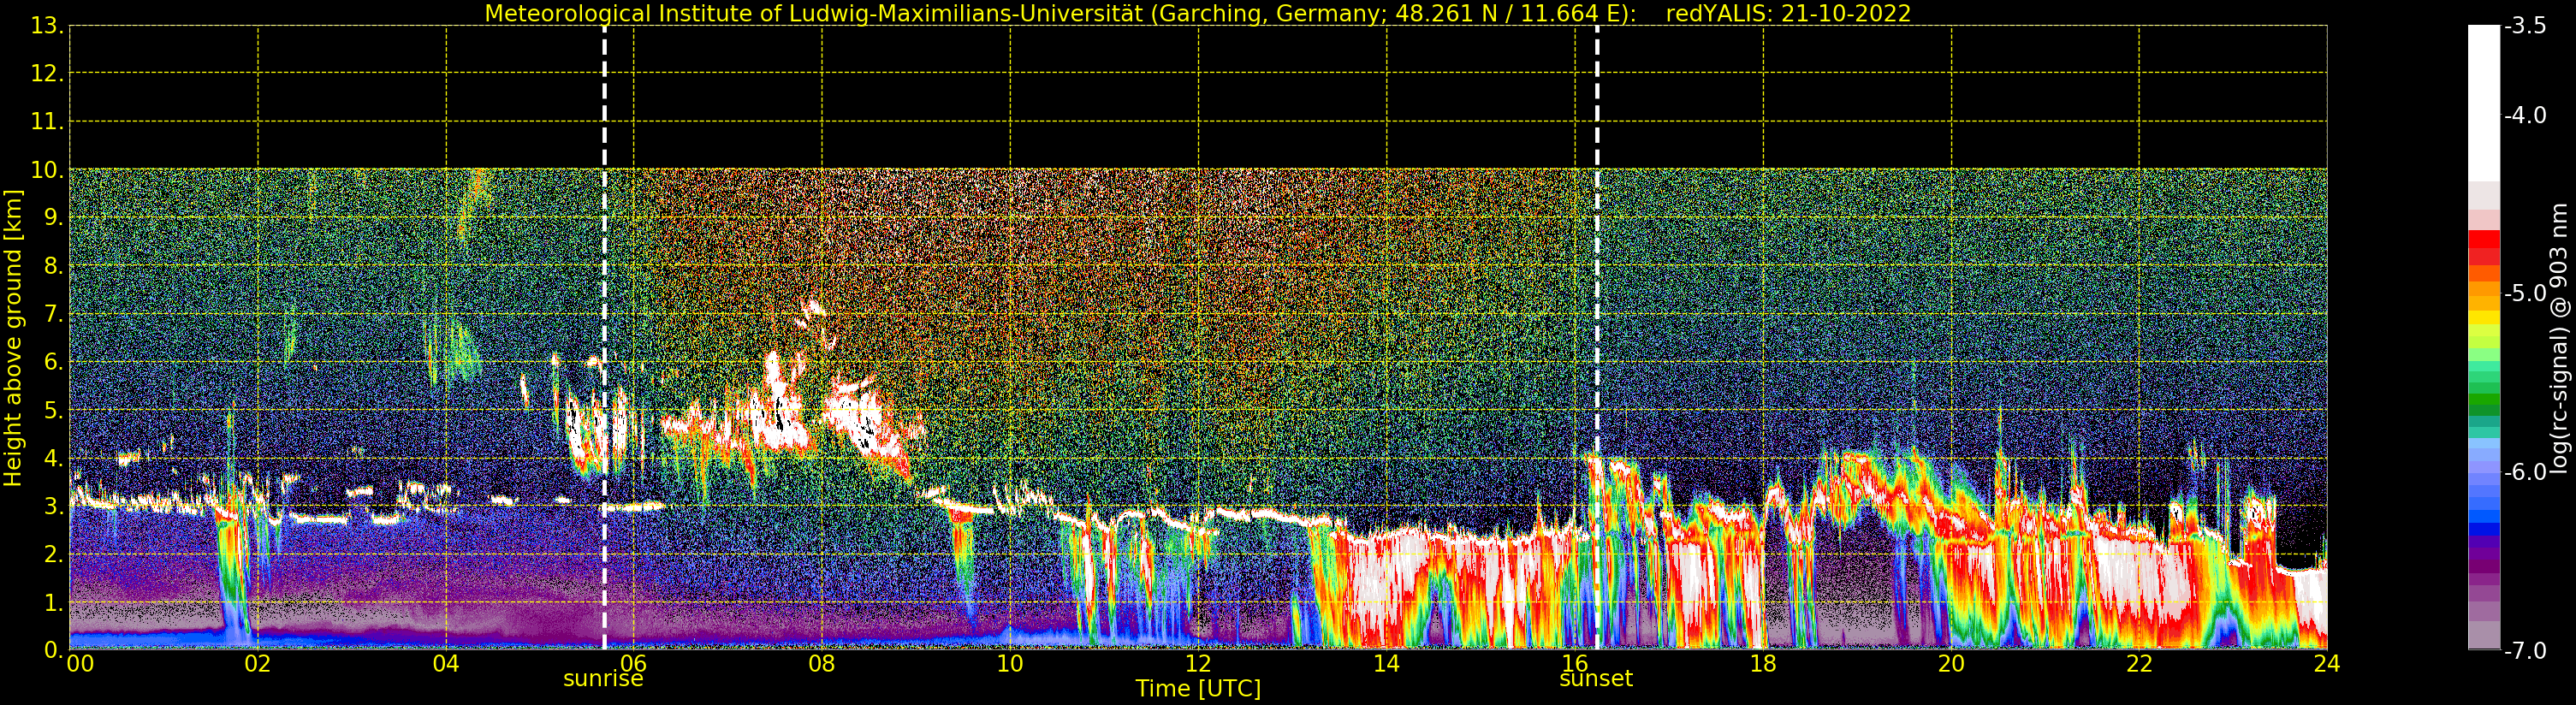Click the colorbar tick value '-7.0'

pyautogui.click(x=2525, y=651)
